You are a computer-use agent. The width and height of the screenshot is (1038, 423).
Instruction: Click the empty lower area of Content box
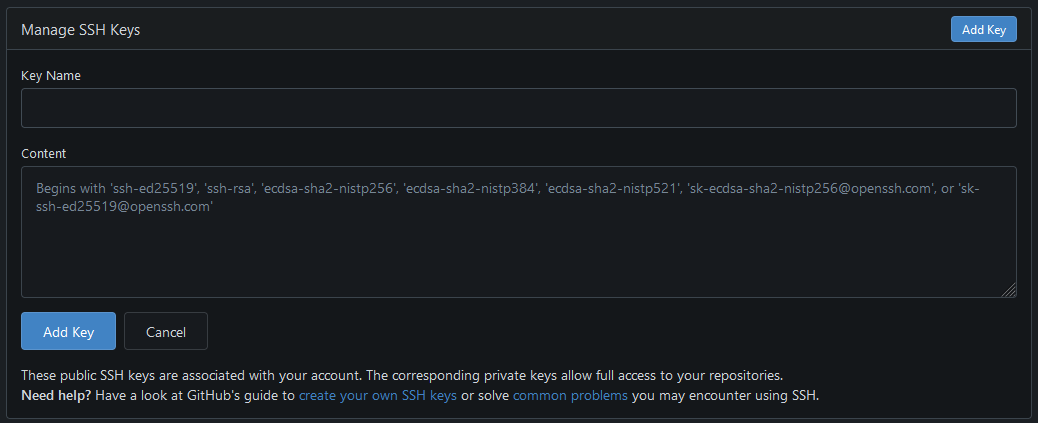518,261
